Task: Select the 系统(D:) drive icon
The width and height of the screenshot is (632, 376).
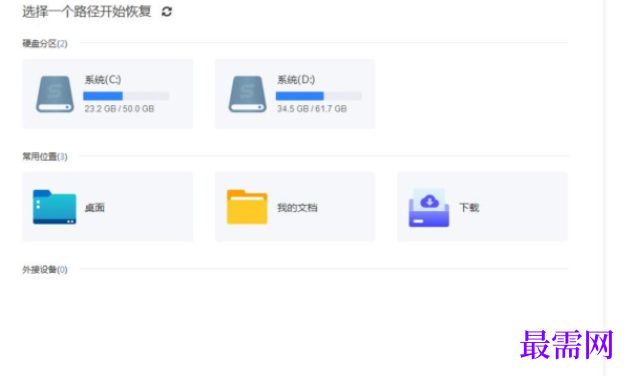Action: click(247, 94)
